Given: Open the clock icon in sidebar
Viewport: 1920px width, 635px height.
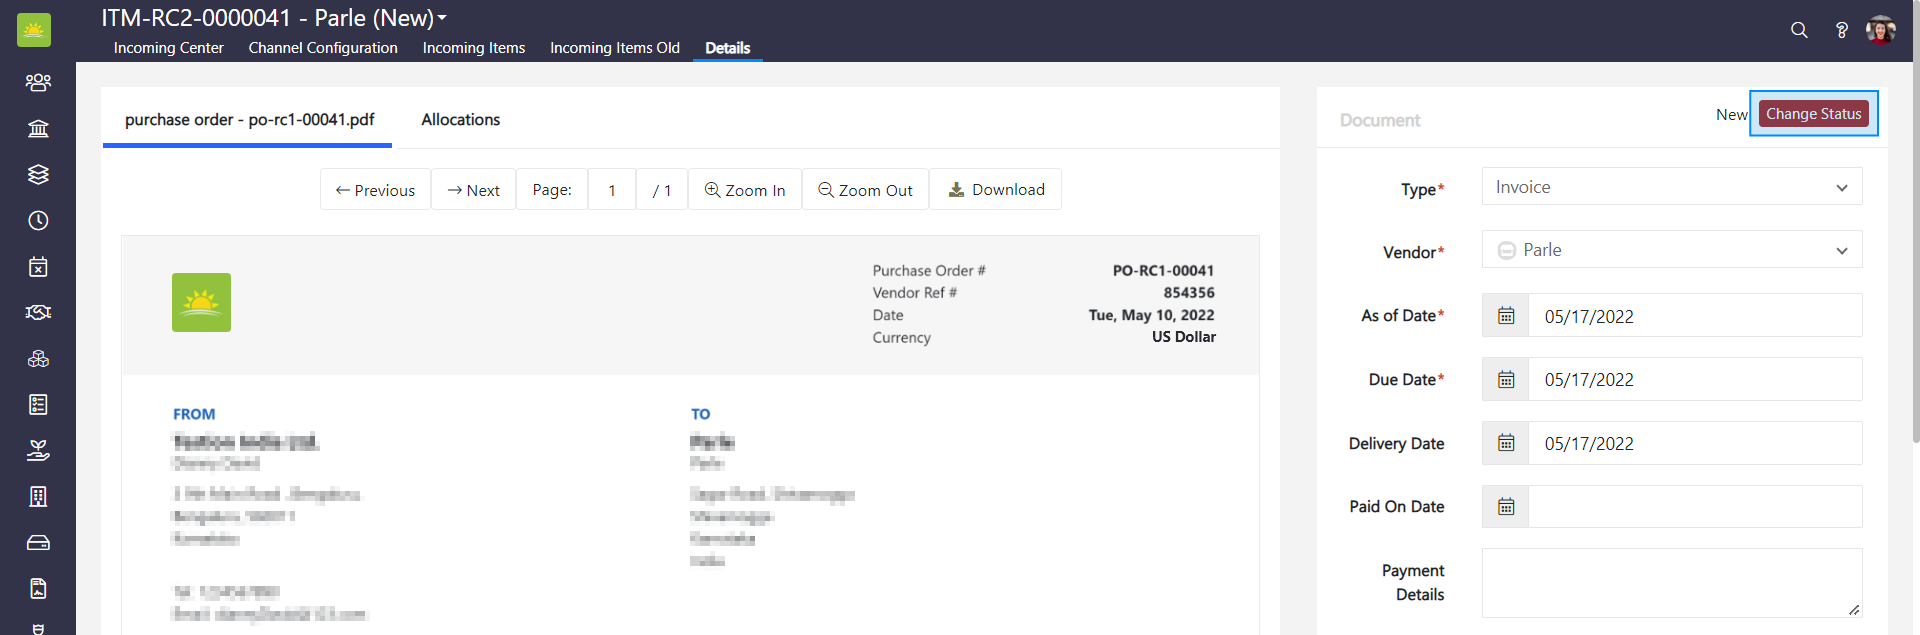Looking at the screenshot, I should point(38,220).
